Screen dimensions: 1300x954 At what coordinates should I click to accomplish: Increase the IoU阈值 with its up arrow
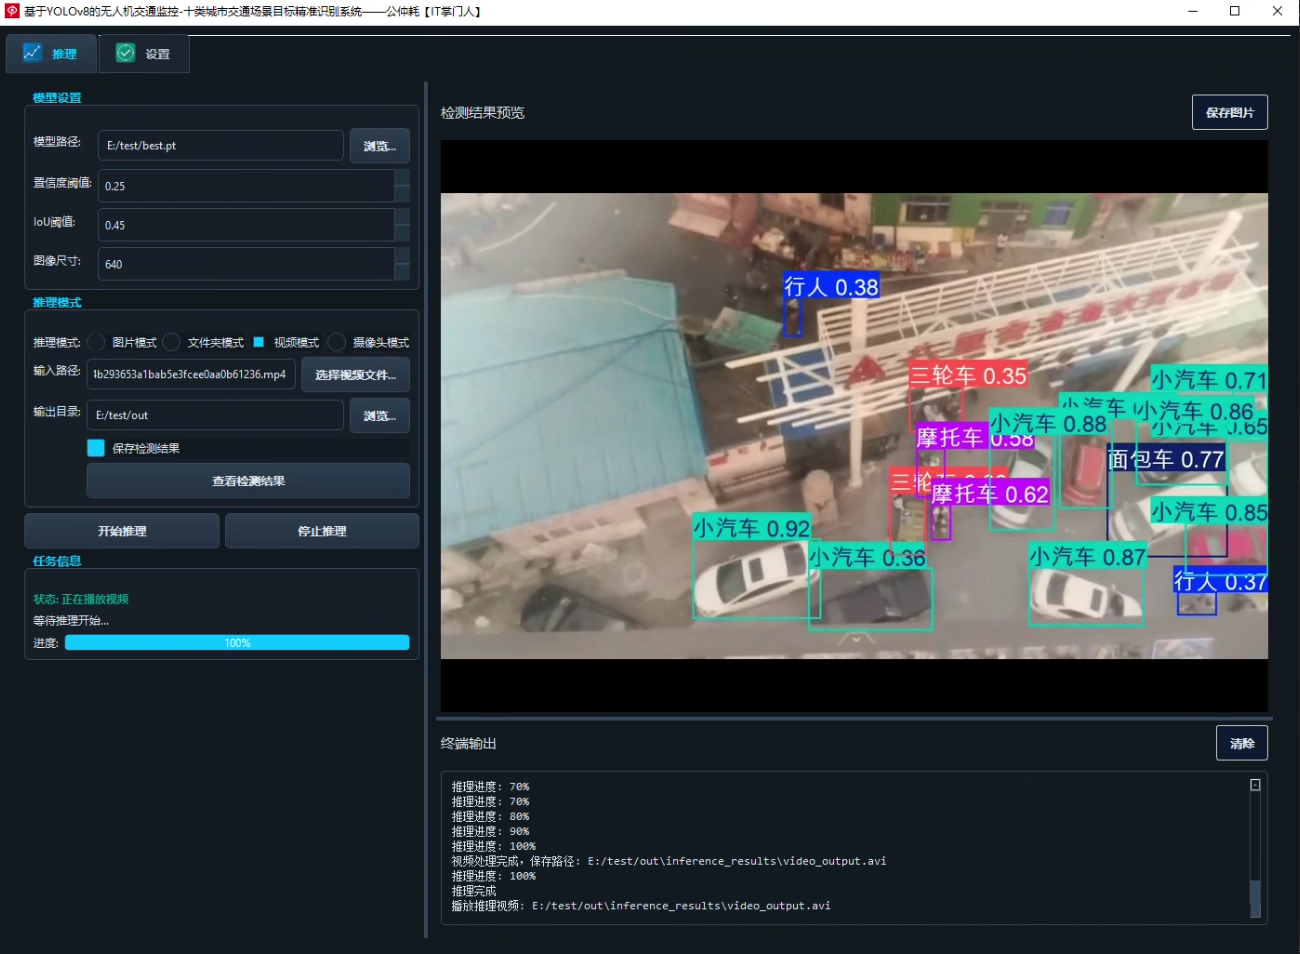pyautogui.click(x=402, y=217)
